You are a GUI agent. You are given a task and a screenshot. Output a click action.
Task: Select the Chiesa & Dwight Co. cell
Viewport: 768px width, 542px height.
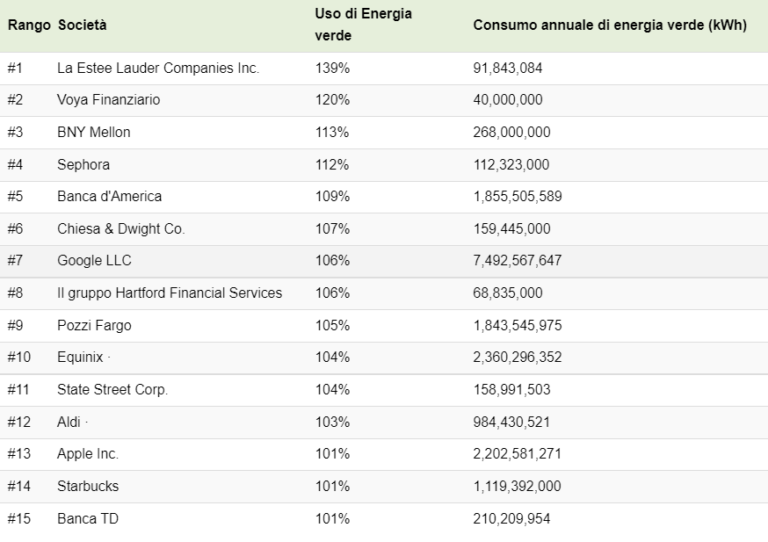tap(121, 229)
